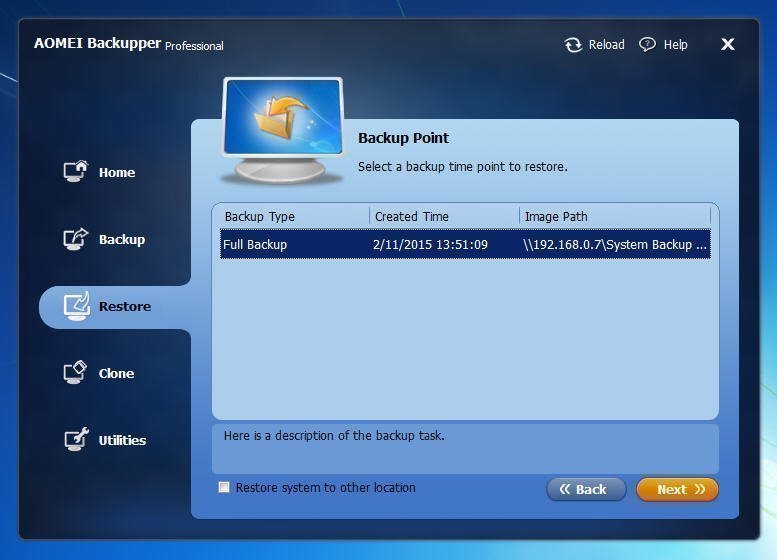Click the Backup Point monitor folder image

[x=282, y=131]
